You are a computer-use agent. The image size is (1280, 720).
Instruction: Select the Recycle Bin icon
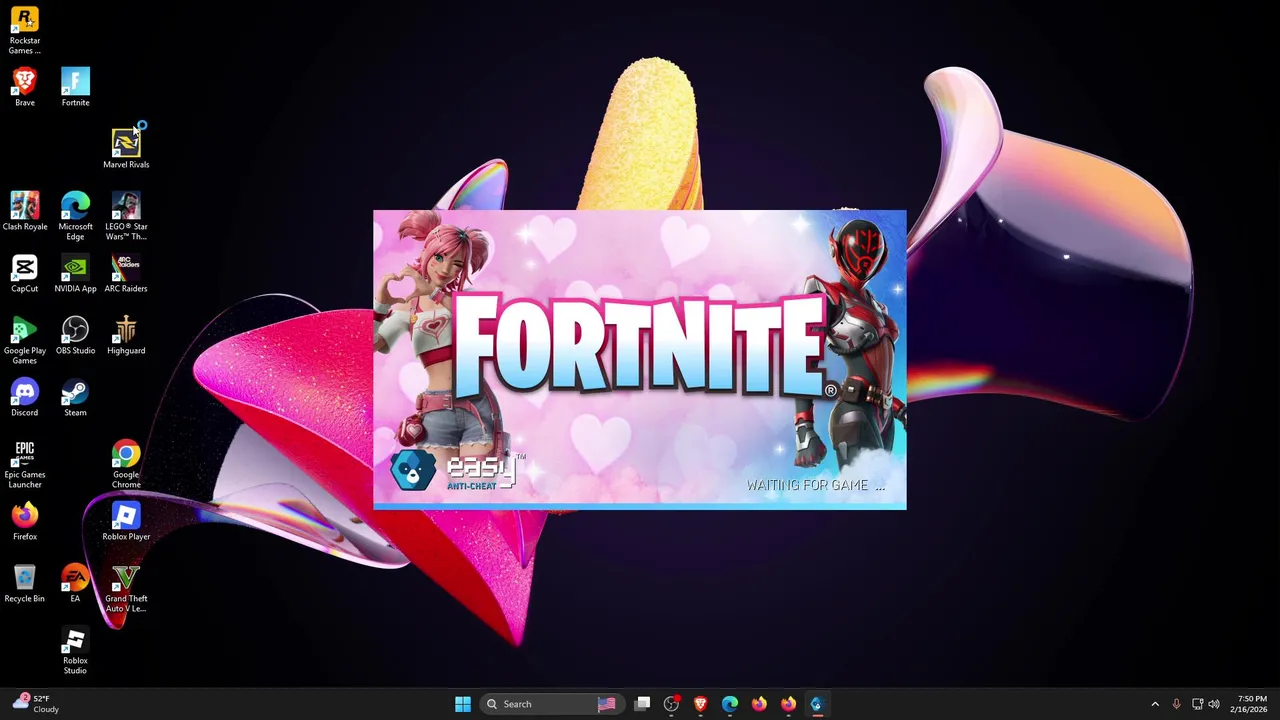click(x=25, y=583)
